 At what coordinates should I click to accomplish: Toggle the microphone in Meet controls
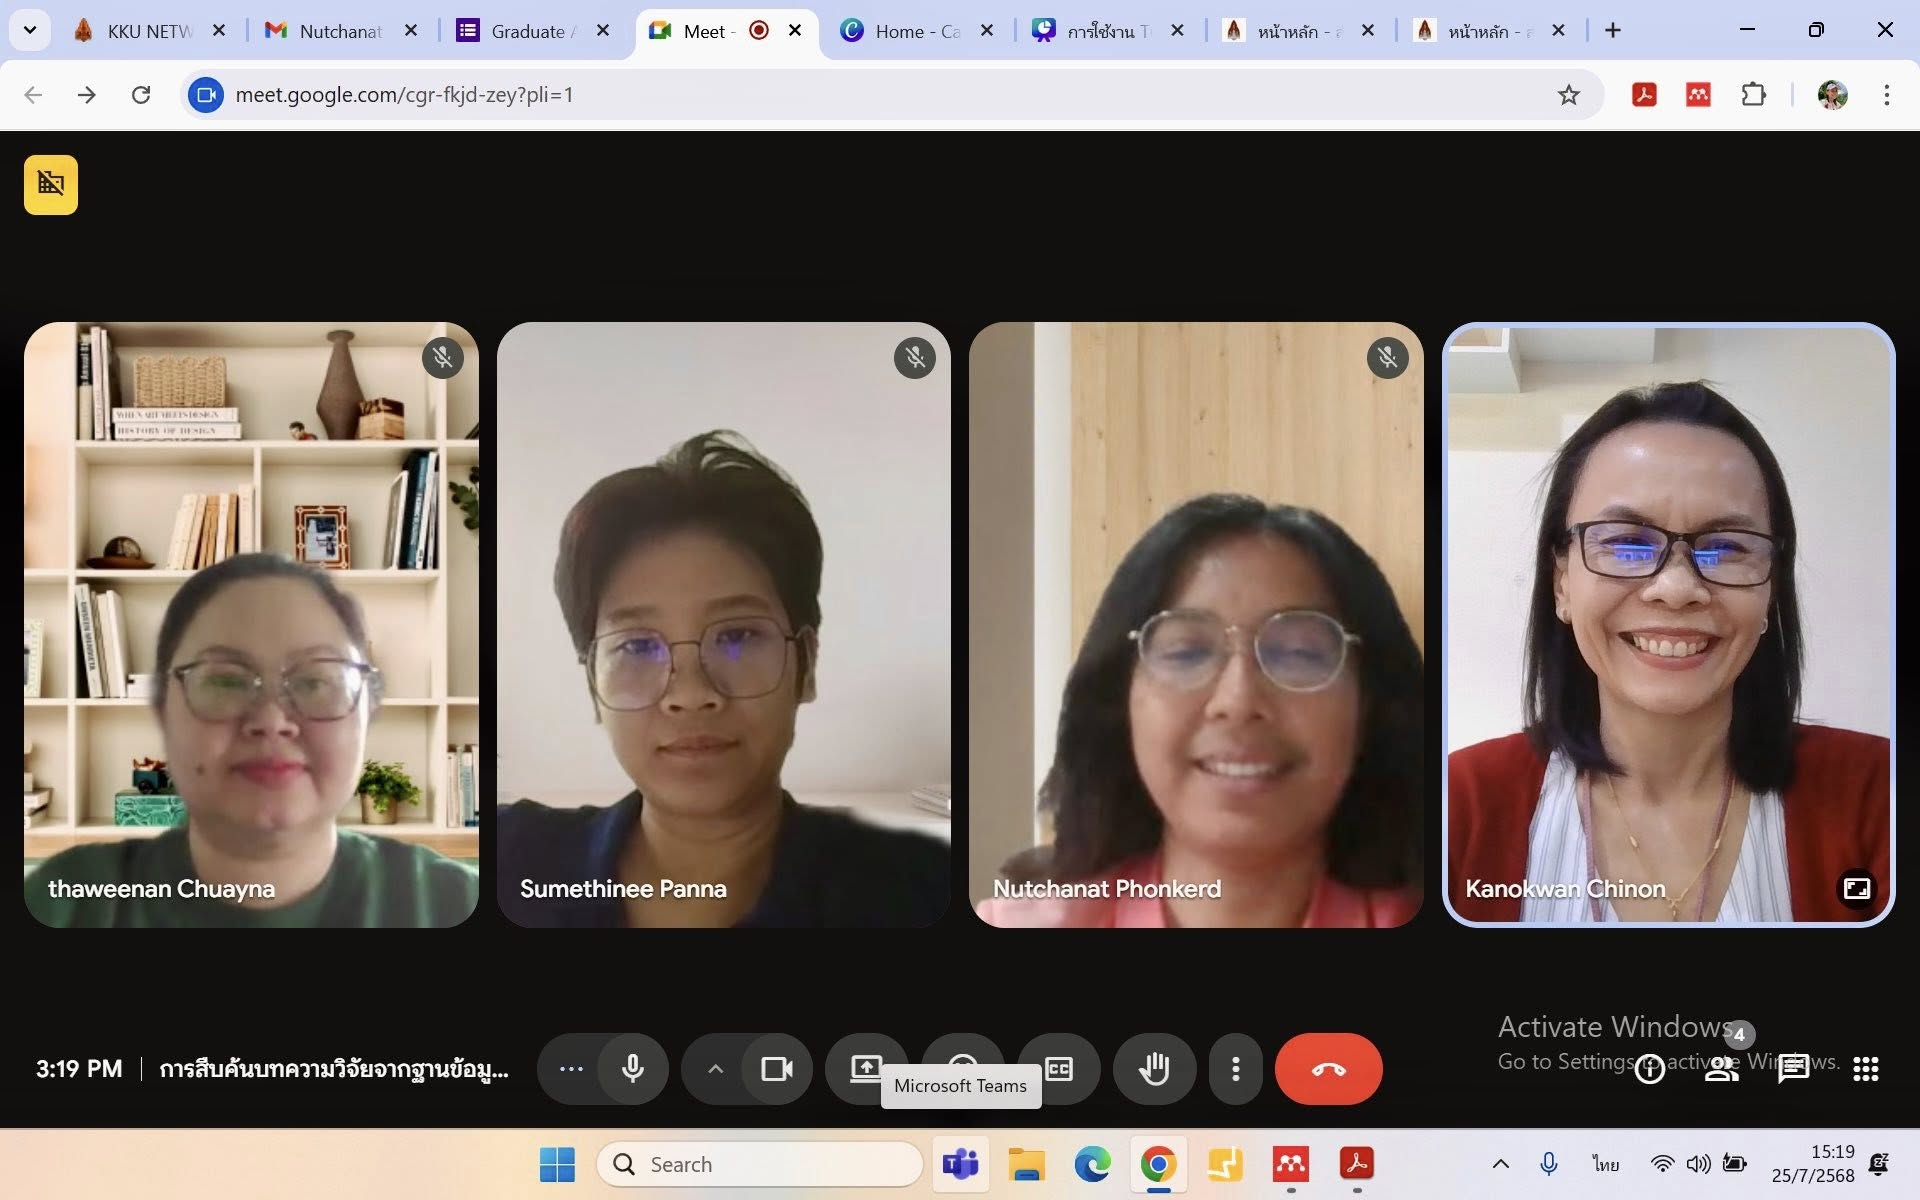click(x=632, y=1069)
